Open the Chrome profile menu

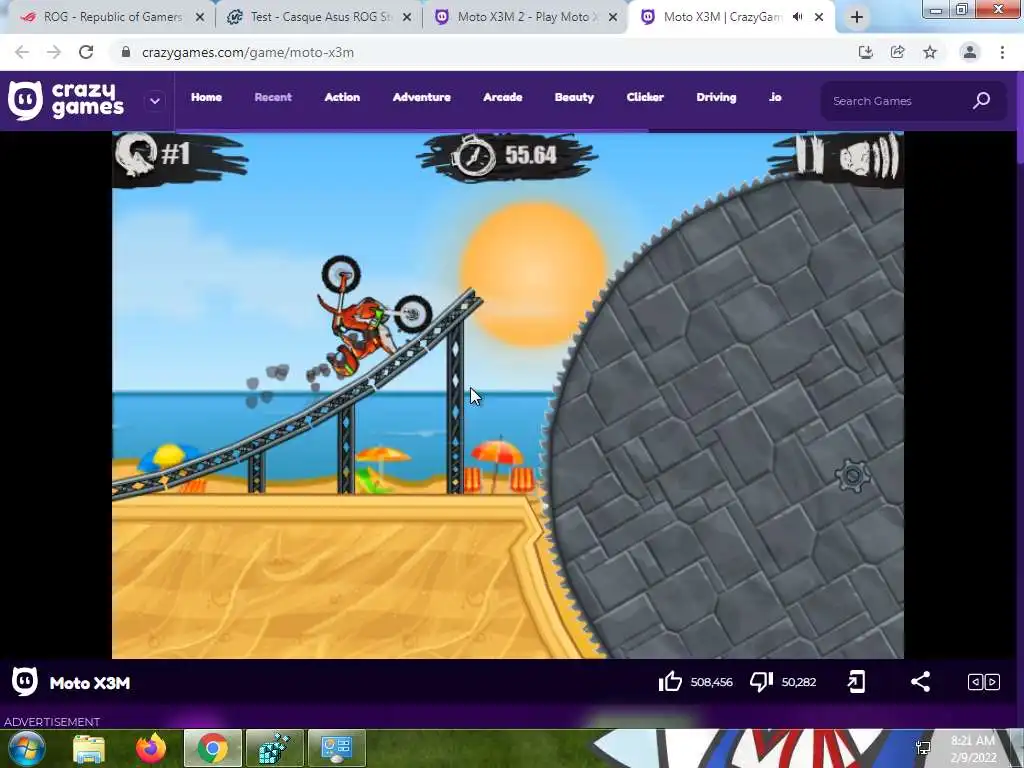tap(970, 52)
